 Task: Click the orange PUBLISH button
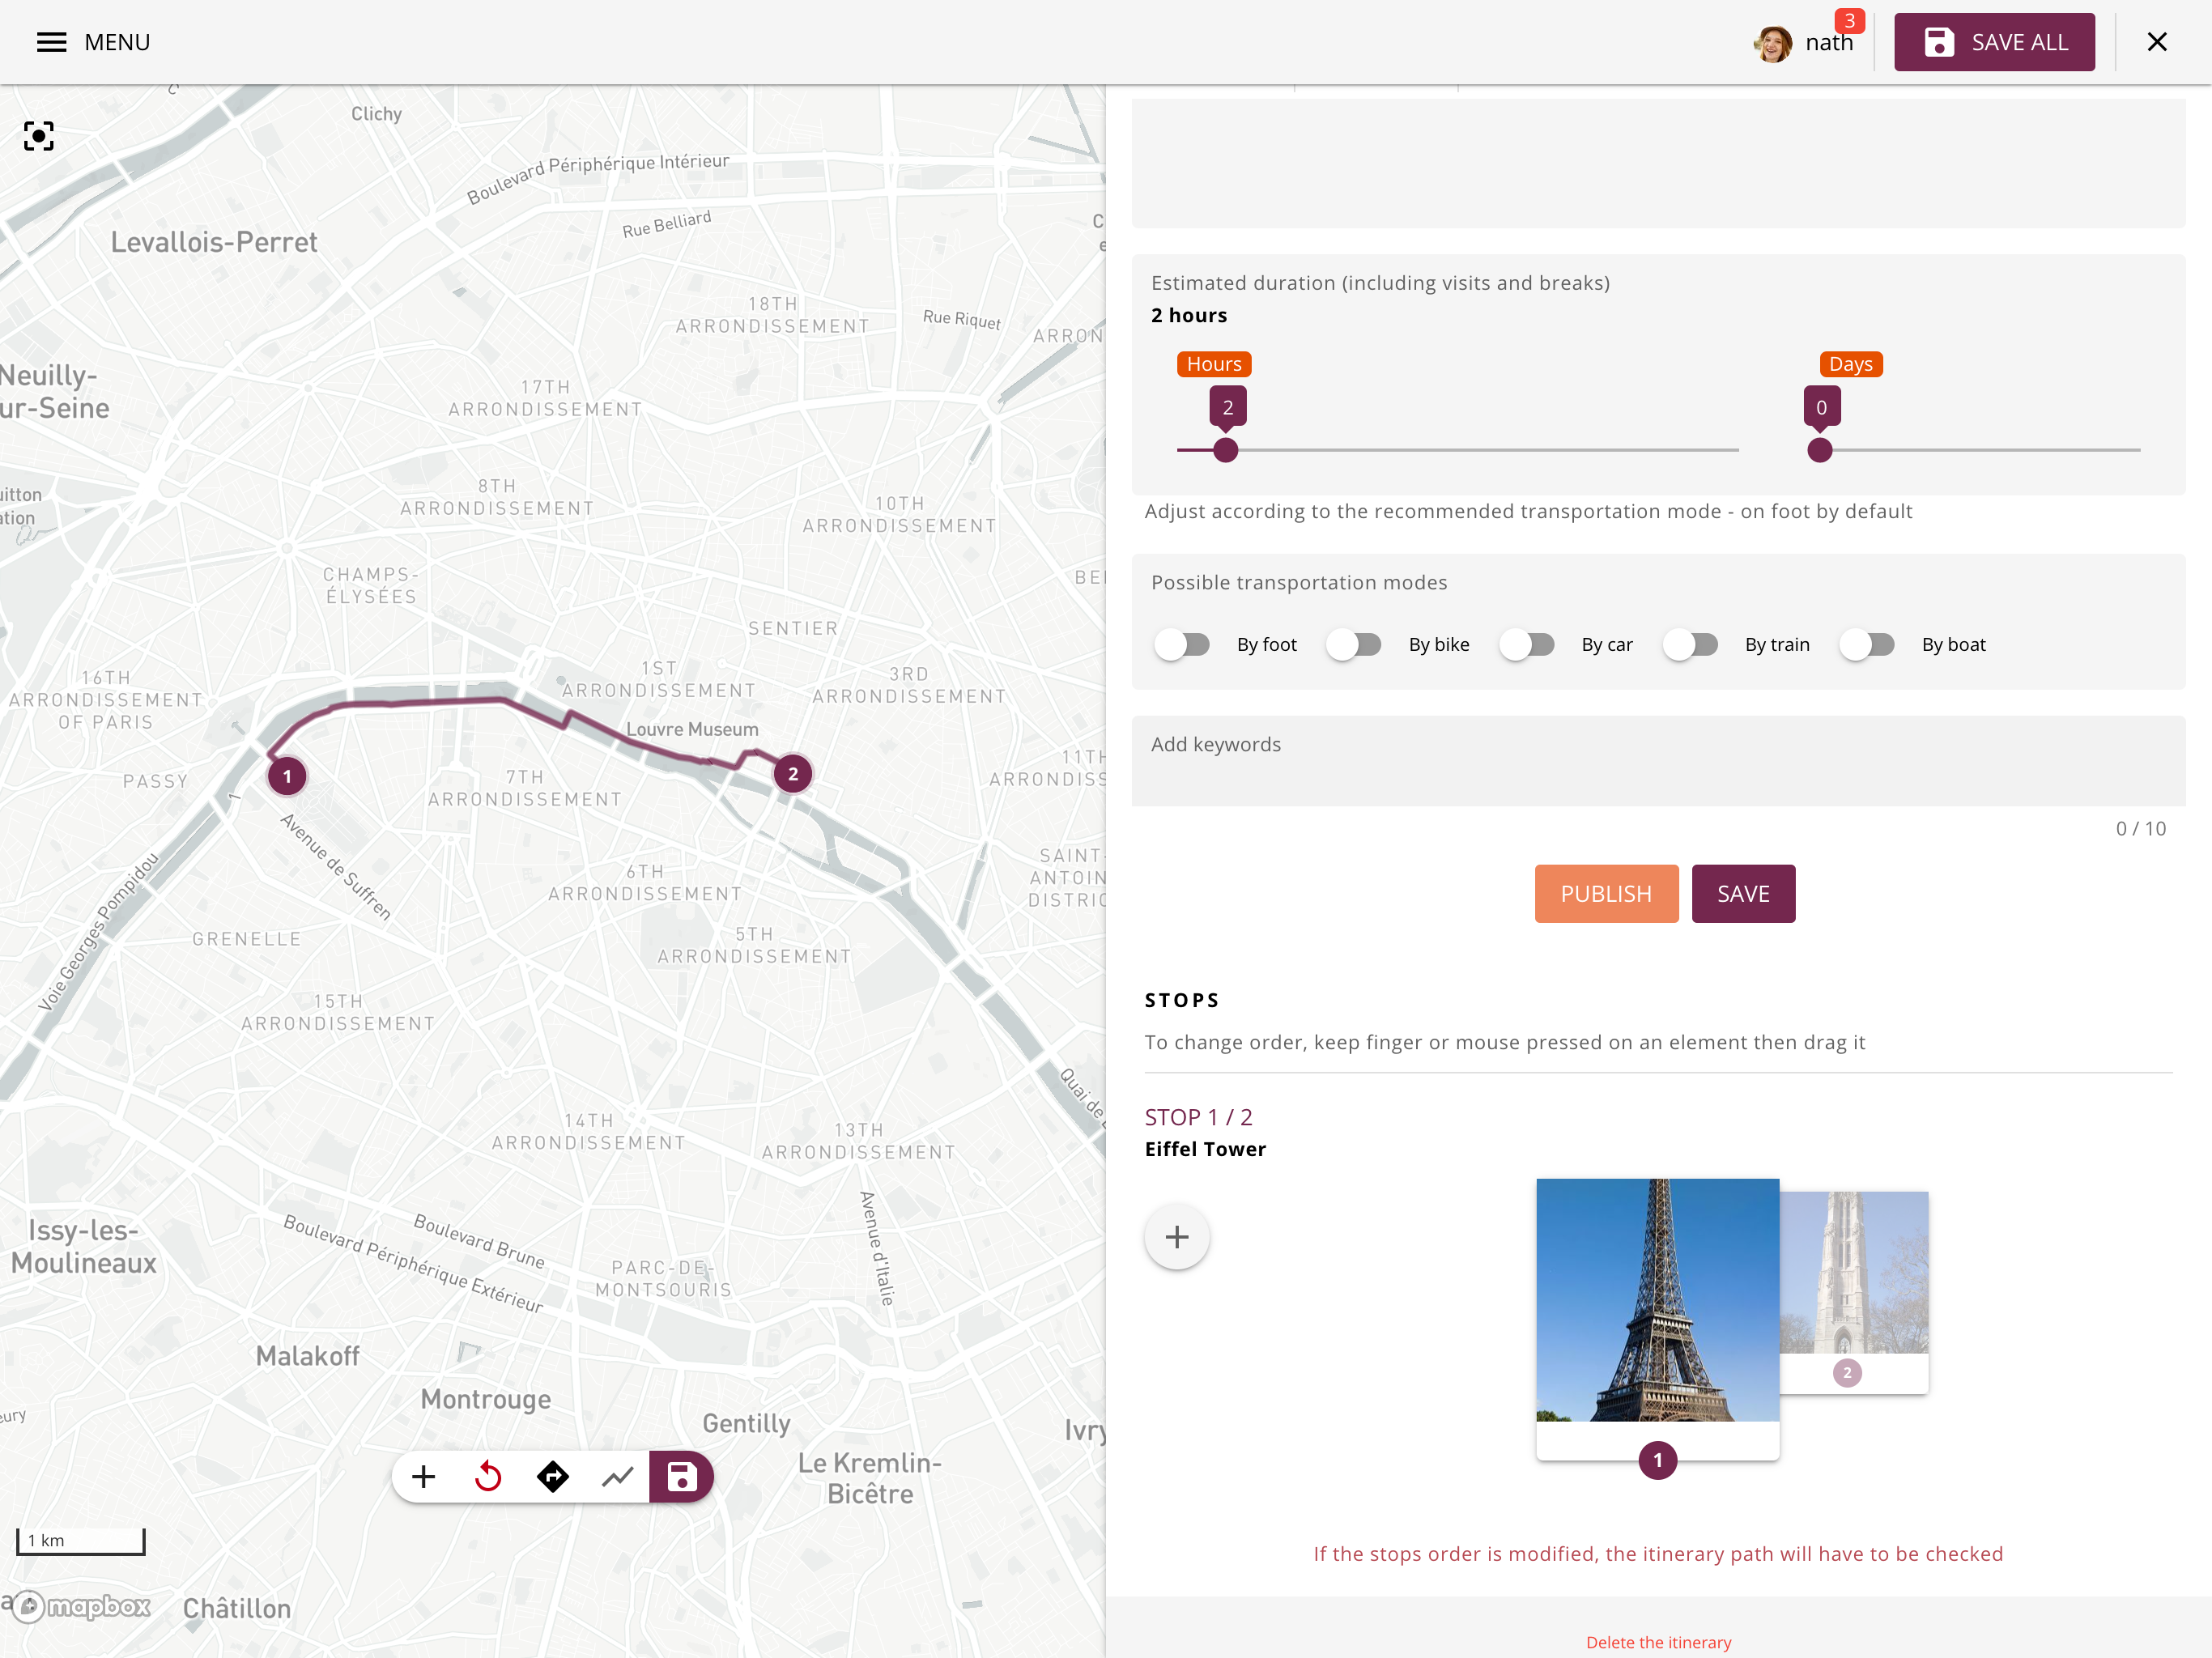click(1606, 893)
